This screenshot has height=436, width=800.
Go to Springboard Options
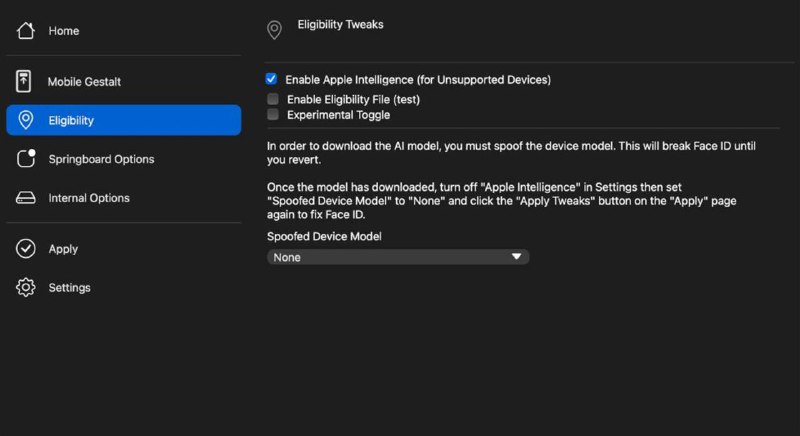tap(102, 159)
